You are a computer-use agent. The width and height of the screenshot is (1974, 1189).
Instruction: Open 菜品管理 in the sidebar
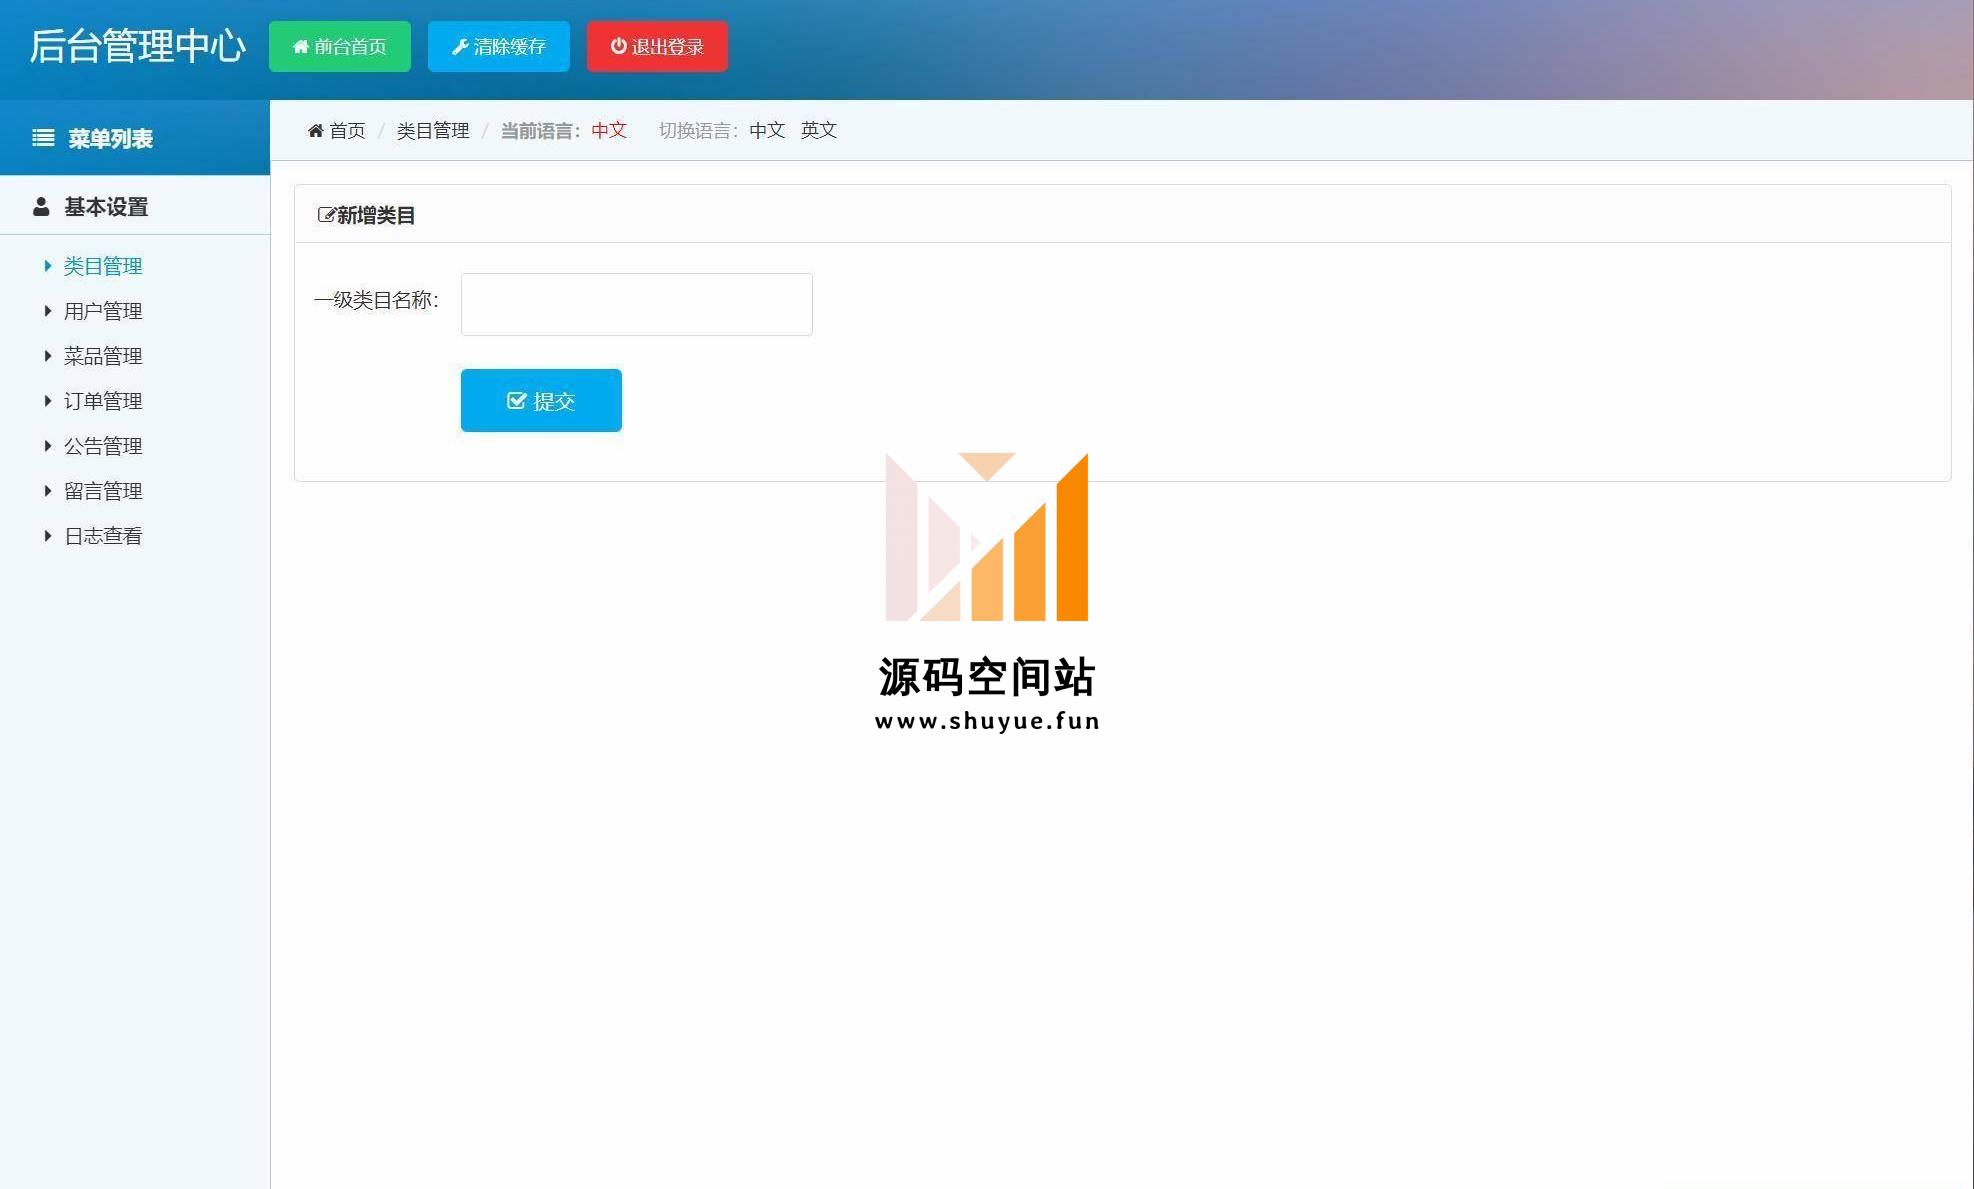tap(103, 356)
